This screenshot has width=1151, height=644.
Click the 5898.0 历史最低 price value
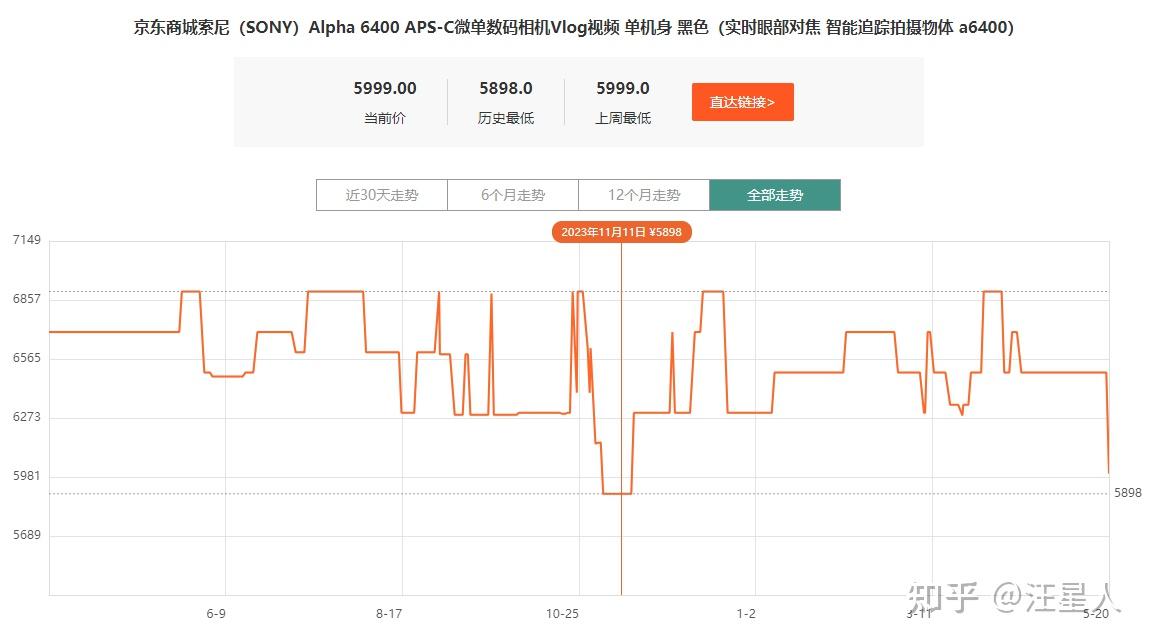[505, 88]
